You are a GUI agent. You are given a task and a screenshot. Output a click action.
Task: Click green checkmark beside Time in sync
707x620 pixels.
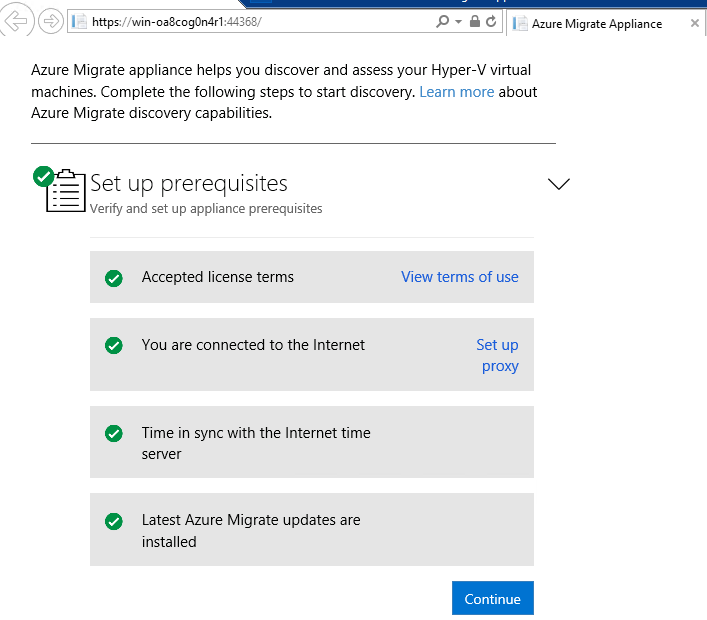[114, 433]
